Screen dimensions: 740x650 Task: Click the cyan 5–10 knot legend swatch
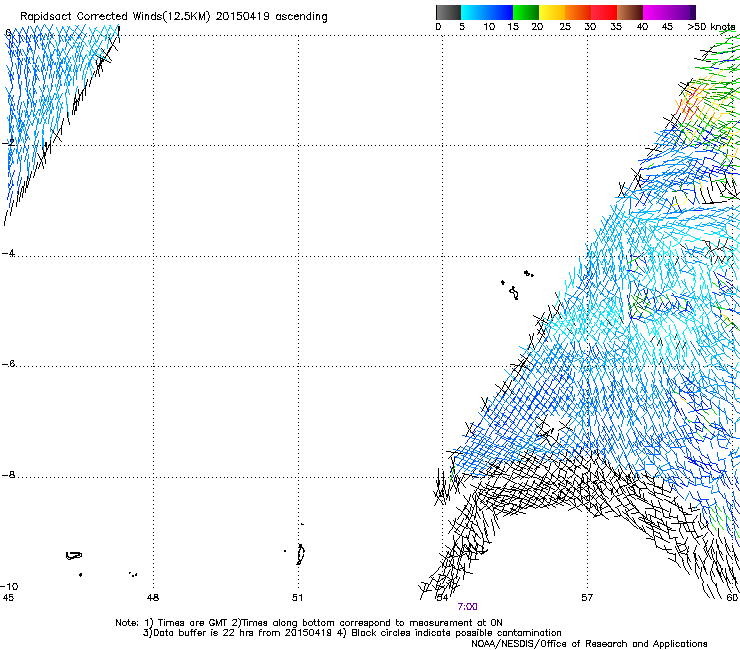pos(474,12)
